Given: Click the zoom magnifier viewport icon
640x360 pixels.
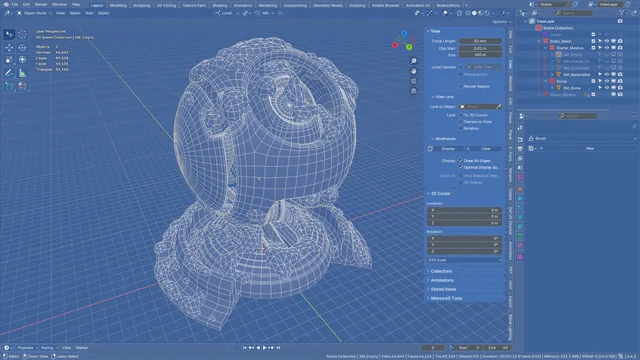Looking at the screenshot, I should pos(413,61).
